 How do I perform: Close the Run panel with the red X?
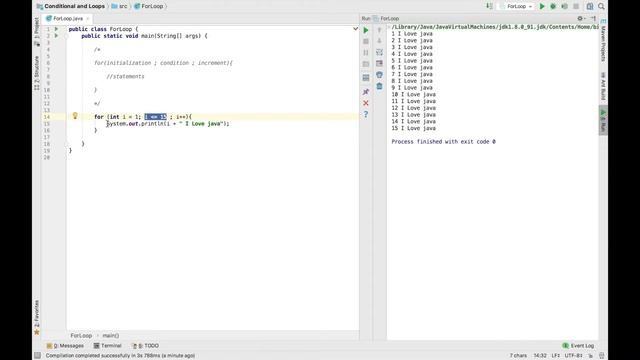366,103
